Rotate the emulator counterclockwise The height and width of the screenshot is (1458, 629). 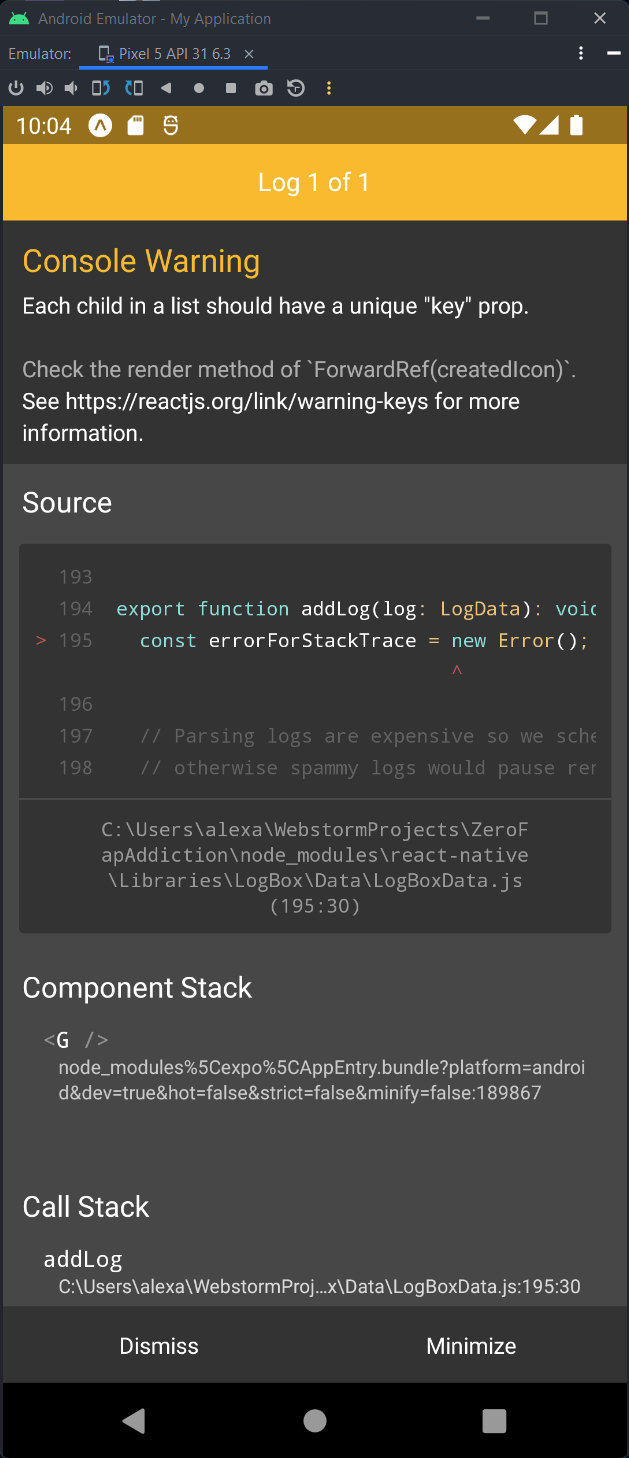99,88
